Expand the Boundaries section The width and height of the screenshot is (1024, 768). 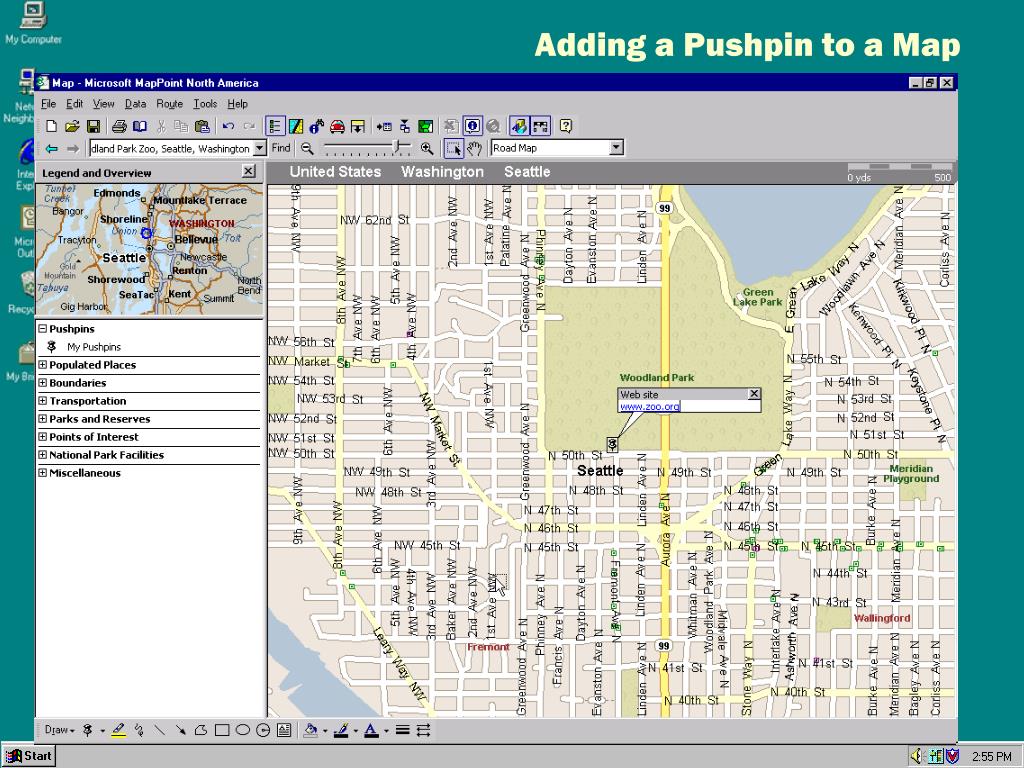(42, 383)
